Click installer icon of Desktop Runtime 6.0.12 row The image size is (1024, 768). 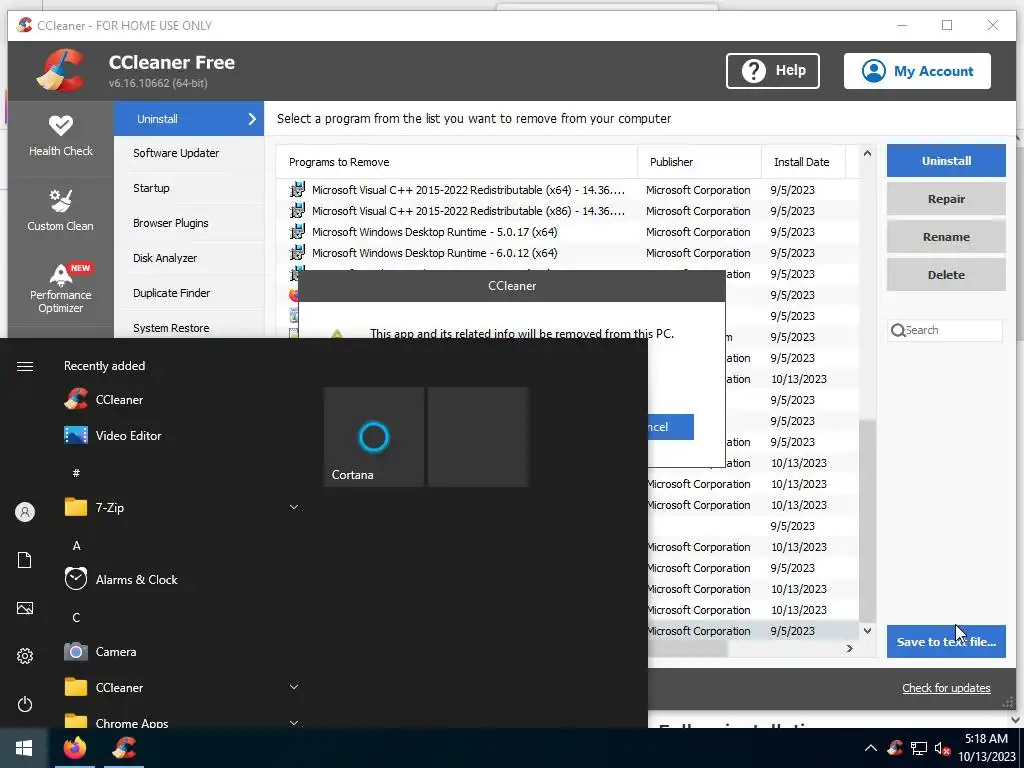[297, 252]
